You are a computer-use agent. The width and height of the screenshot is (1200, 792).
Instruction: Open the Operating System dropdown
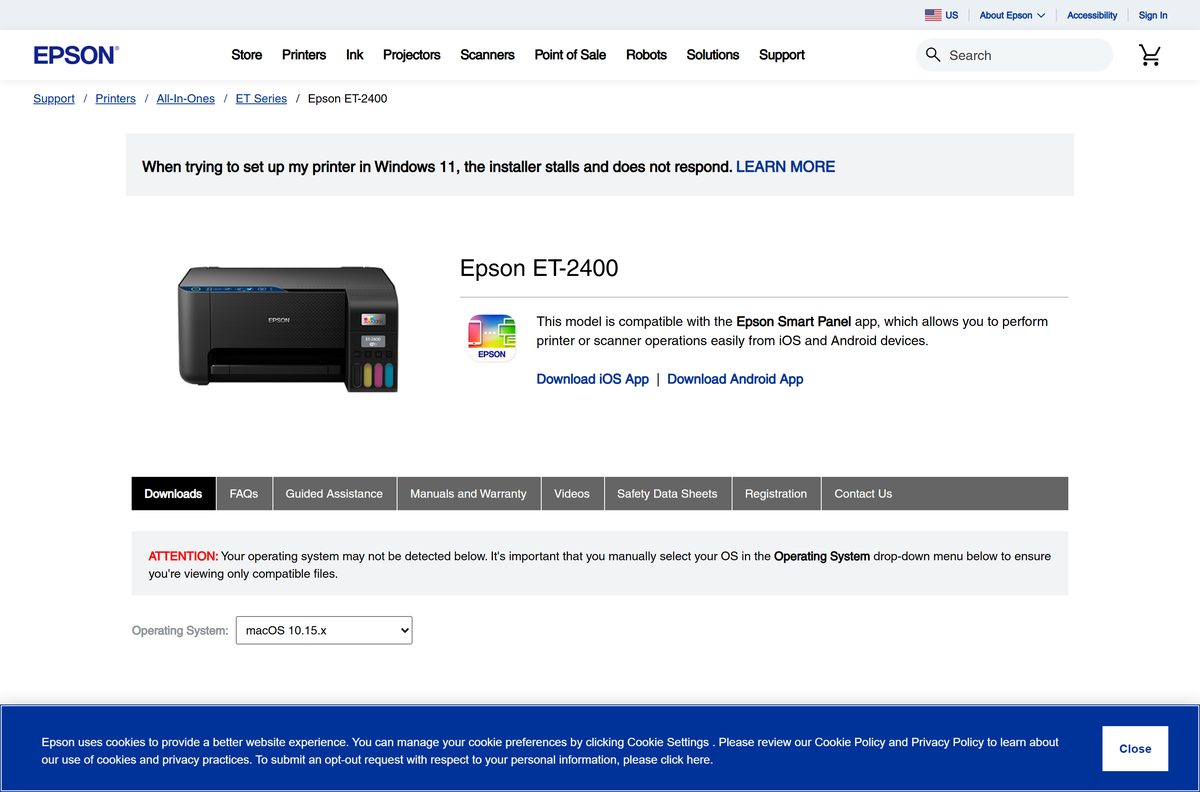pyautogui.click(x=324, y=630)
